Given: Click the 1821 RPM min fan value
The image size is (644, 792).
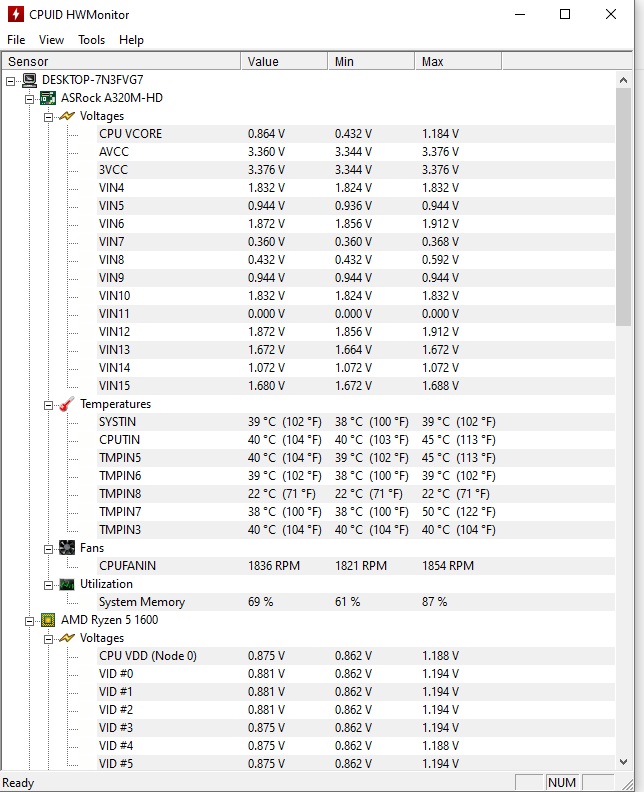Looking at the screenshot, I should point(361,566).
